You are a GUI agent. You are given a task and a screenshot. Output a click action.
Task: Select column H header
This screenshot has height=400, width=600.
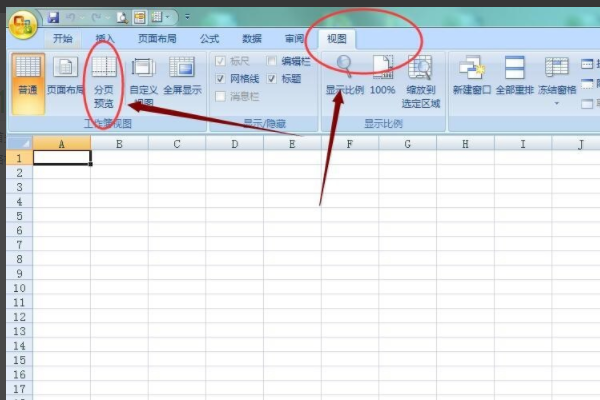coord(465,144)
